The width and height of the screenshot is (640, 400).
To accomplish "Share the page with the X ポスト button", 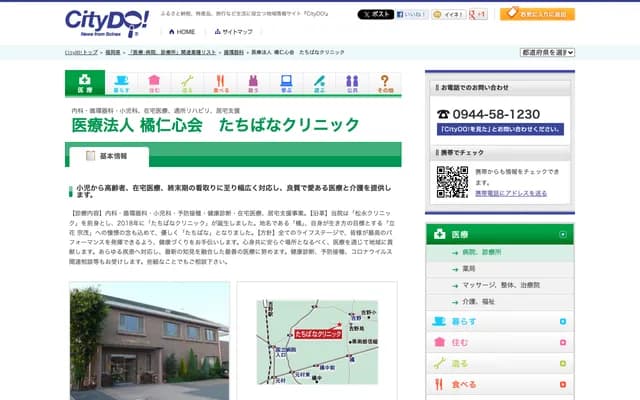I will (376, 14).
